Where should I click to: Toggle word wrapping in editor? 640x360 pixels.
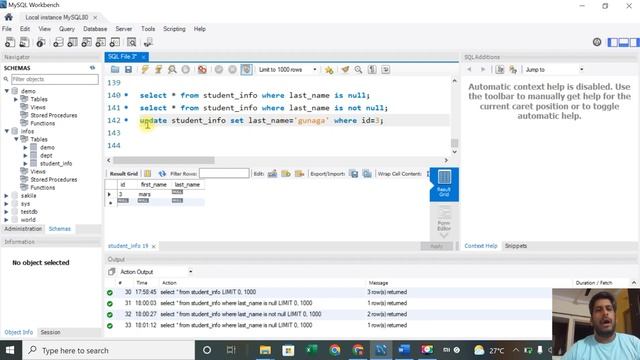coord(386,70)
